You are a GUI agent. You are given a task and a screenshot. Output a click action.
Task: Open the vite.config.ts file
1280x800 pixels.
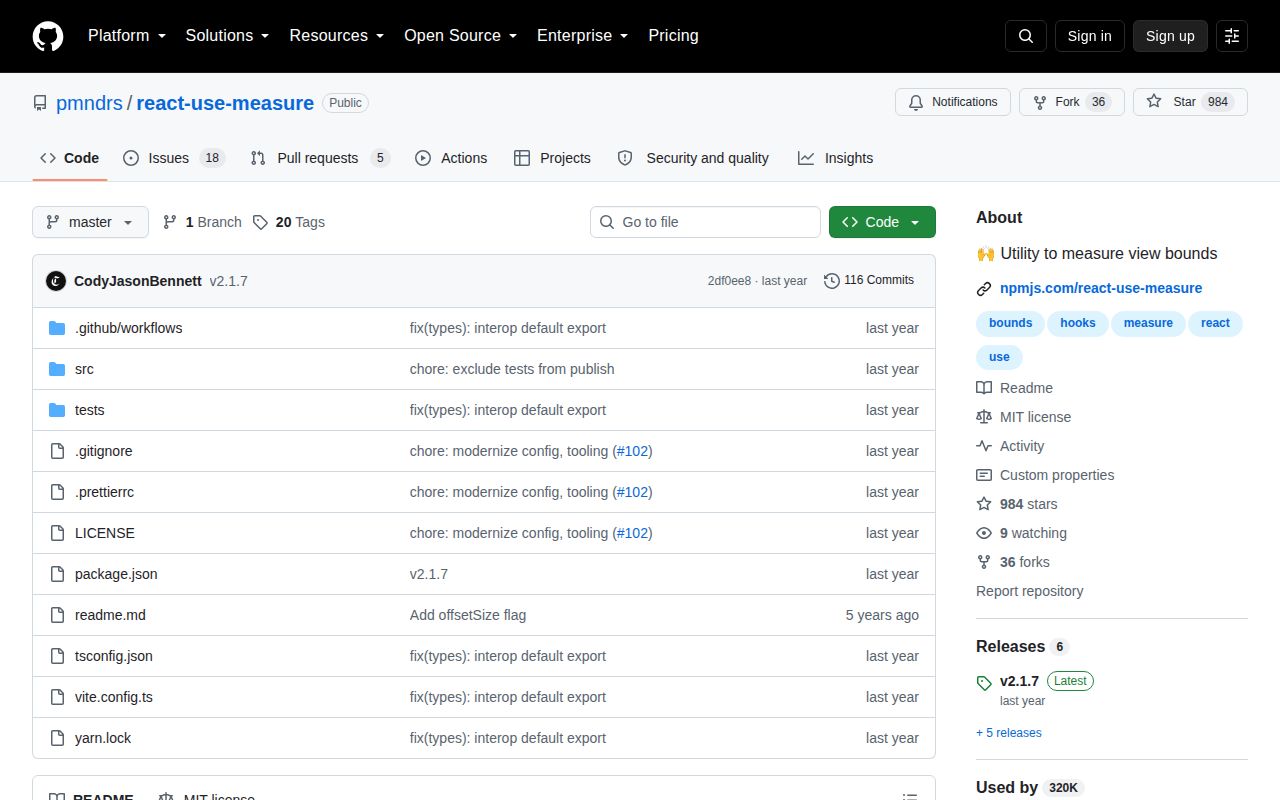point(114,697)
